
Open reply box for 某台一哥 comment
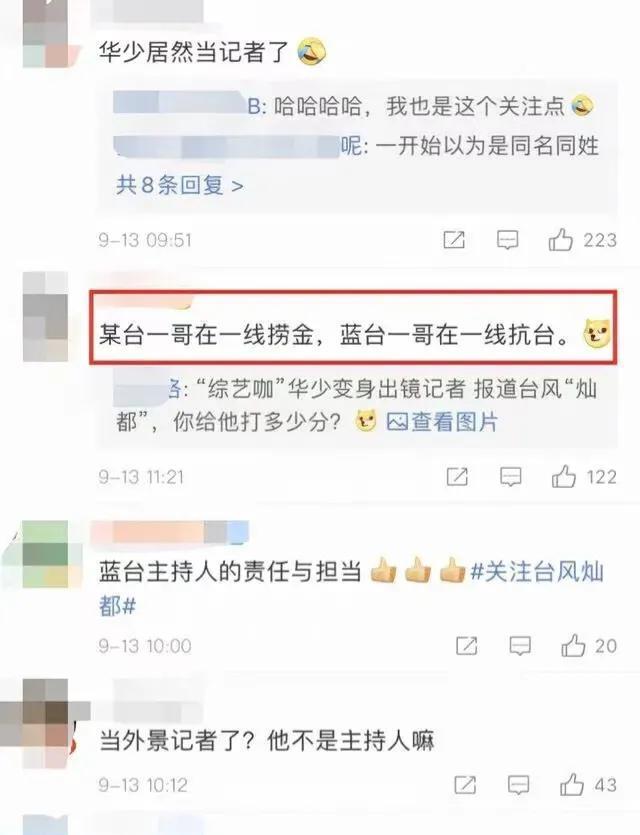[511, 477]
